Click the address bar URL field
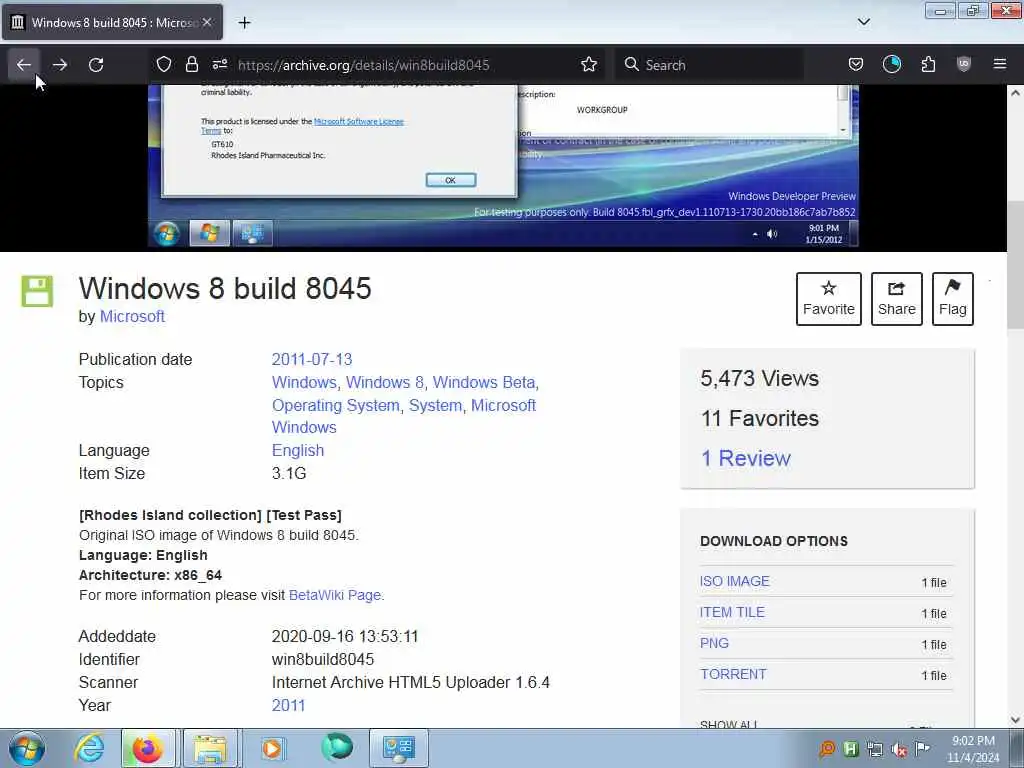The width and height of the screenshot is (1024, 768). [x=364, y=65]
